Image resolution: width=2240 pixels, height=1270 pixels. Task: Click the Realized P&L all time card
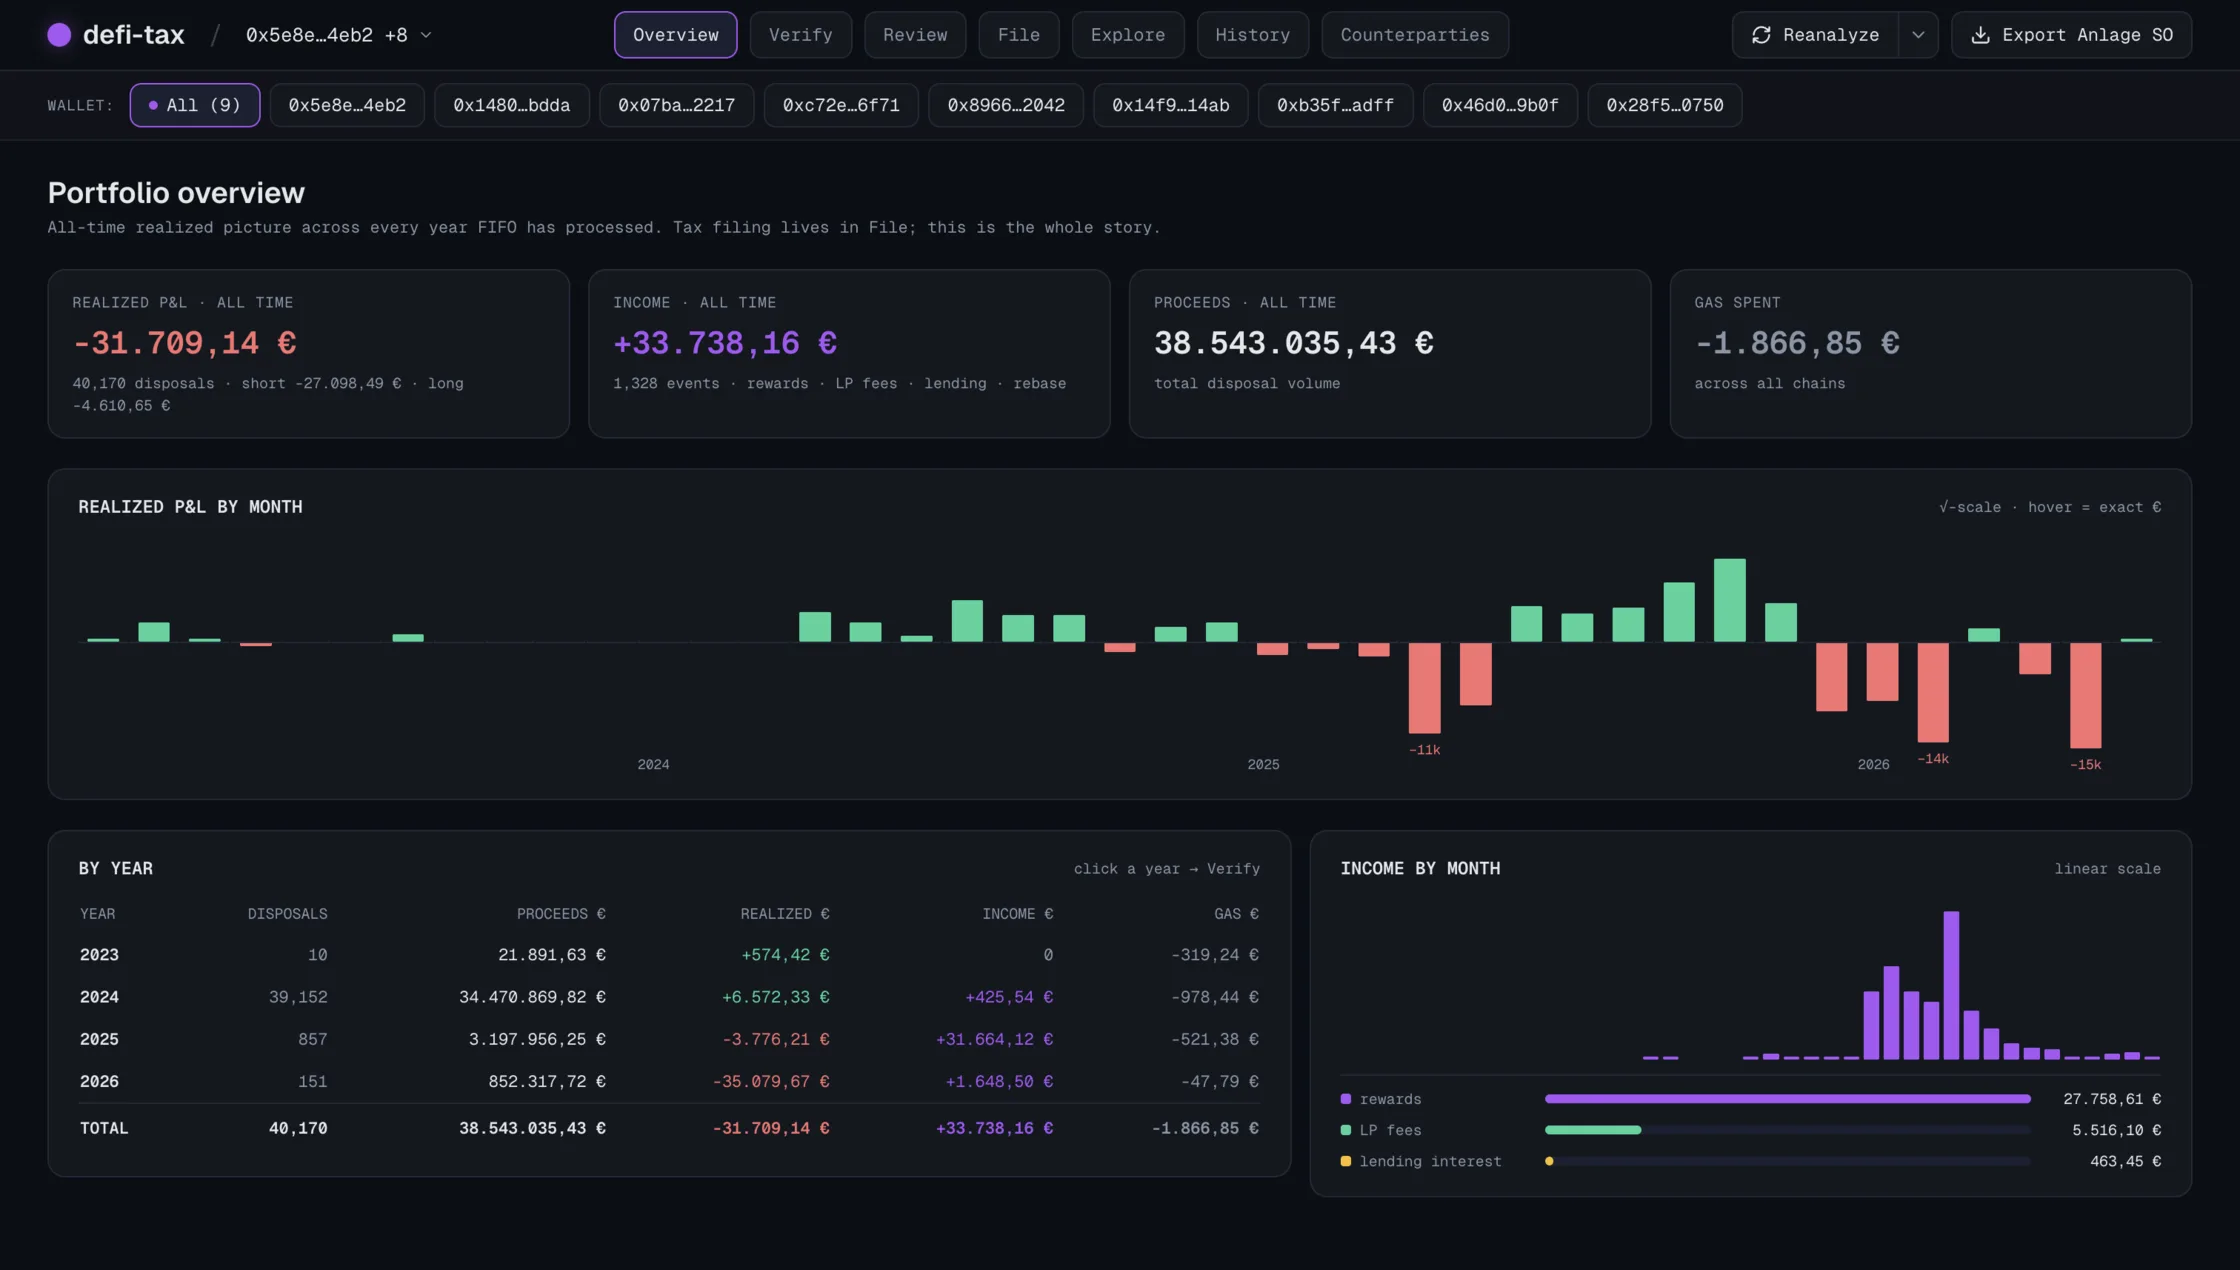pos(308,353)
